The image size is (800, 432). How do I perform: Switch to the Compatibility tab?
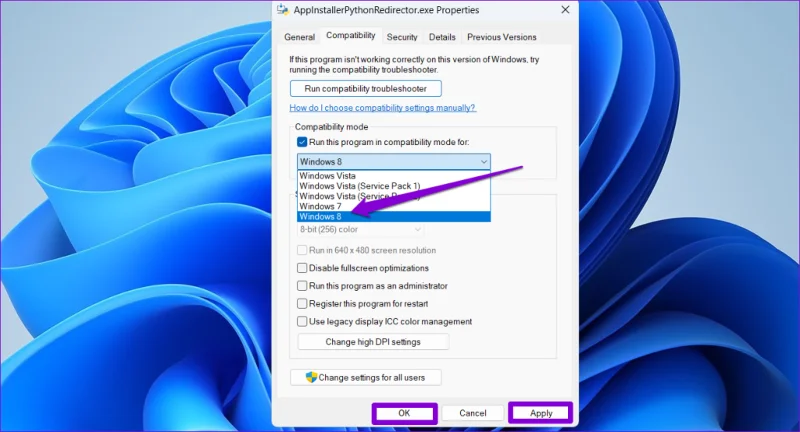click(x=351, y=35)
